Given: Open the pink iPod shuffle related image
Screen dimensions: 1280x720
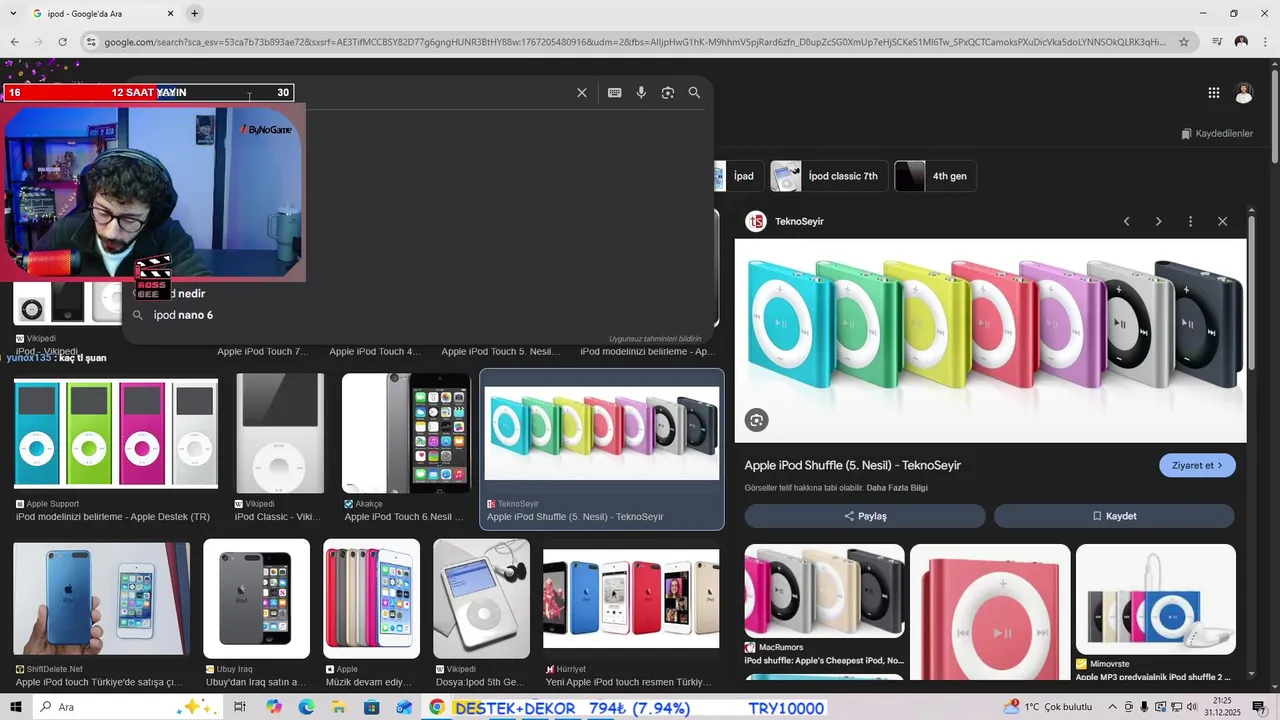Looking at the screenshot, I should click(990, 612).
